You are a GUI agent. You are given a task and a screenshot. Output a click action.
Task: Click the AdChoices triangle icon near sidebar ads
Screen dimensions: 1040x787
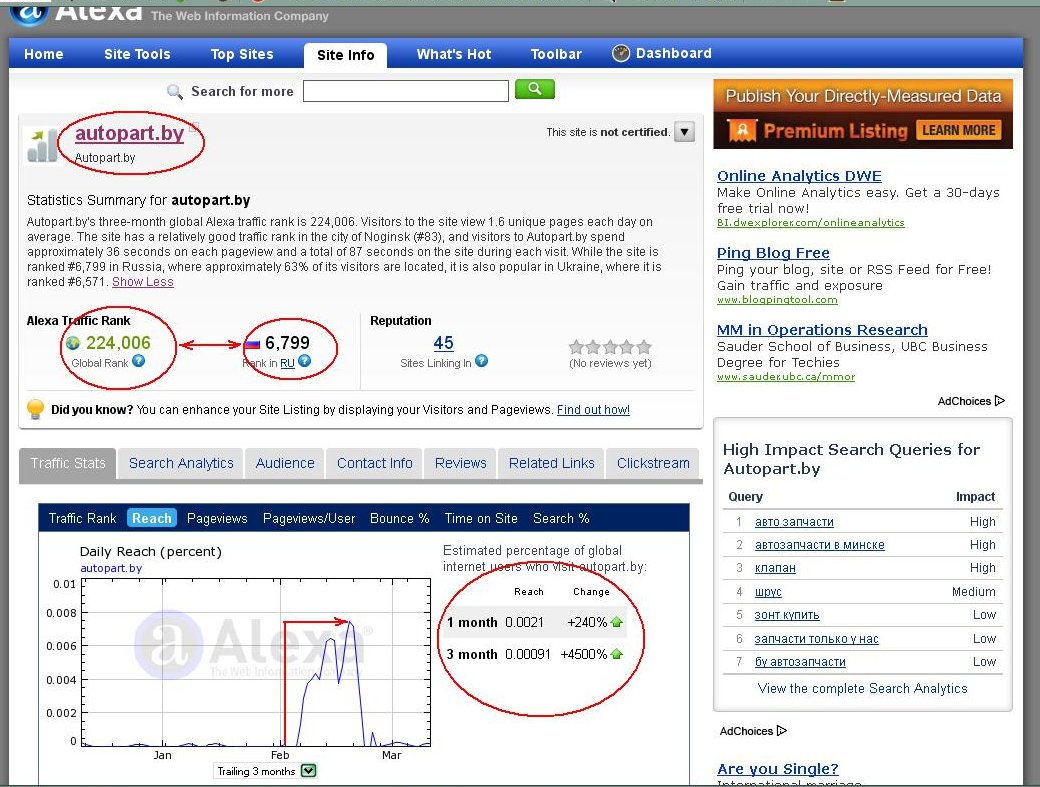[1000, 401]
